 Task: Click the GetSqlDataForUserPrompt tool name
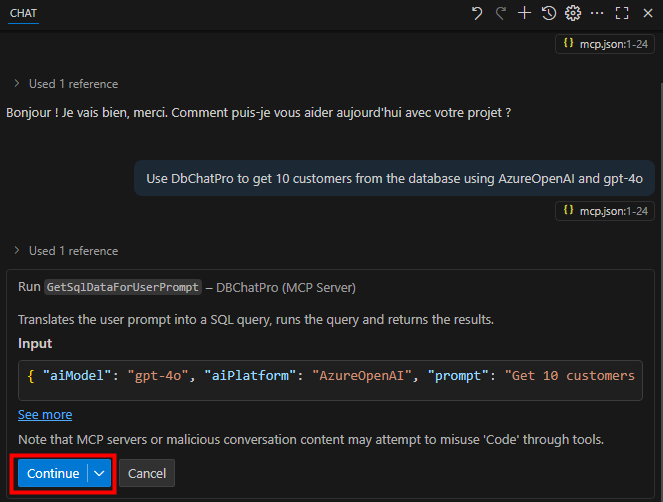click(123, 287)
